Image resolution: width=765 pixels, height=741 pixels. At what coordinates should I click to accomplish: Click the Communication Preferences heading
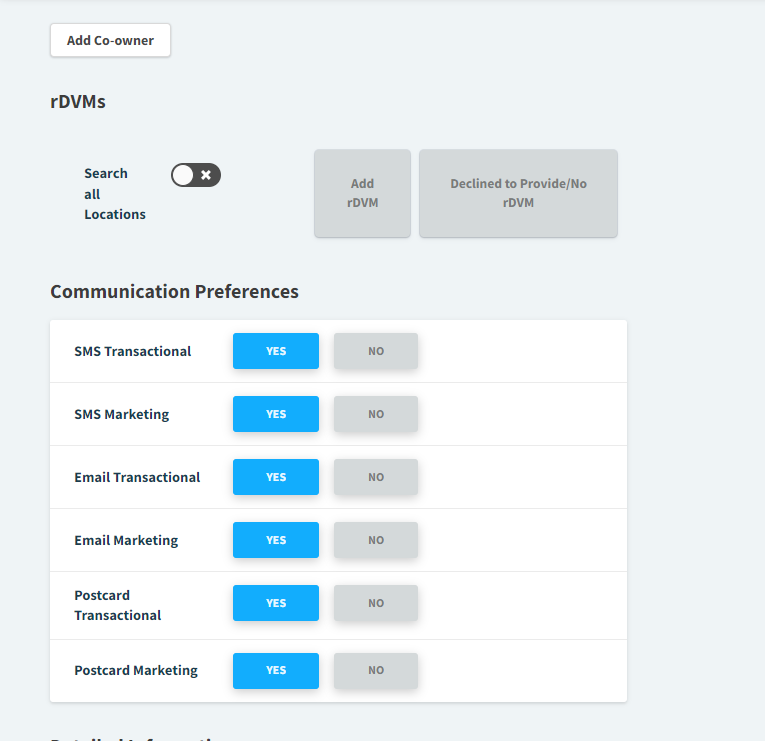(174, 292)
